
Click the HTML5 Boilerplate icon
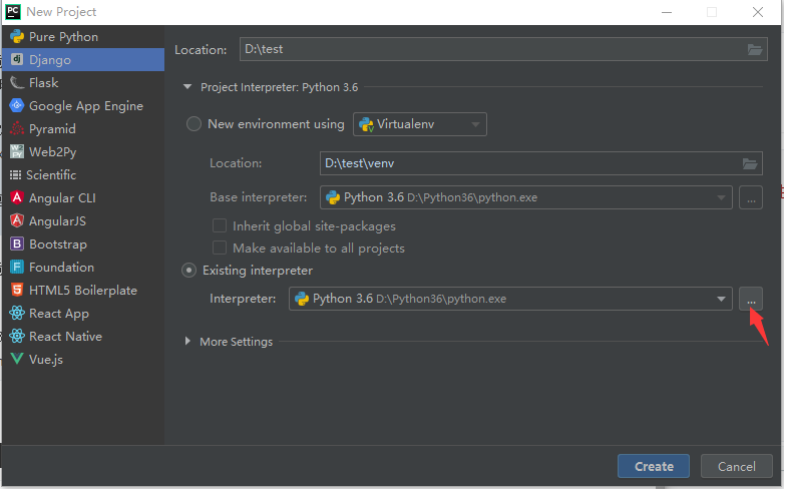(17, 290)
